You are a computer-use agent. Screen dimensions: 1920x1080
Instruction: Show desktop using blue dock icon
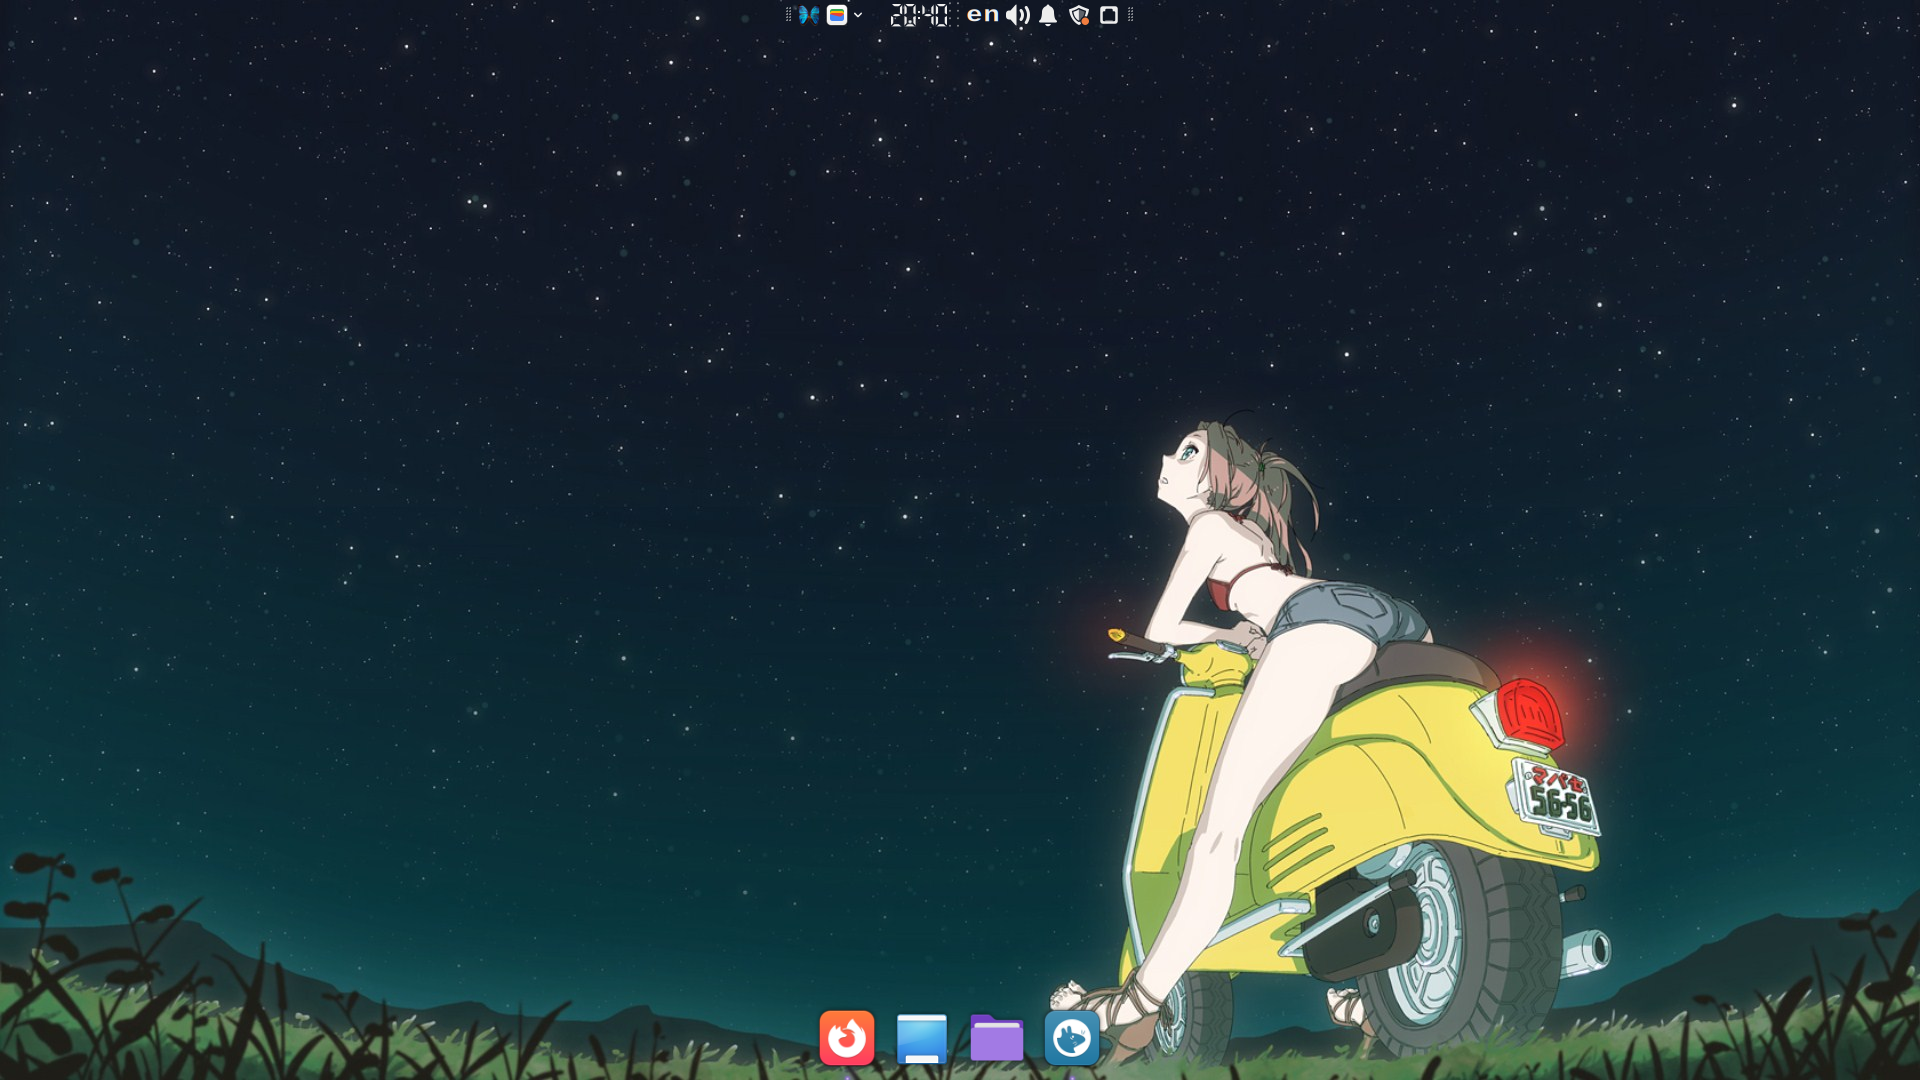tap(921, 1038)
